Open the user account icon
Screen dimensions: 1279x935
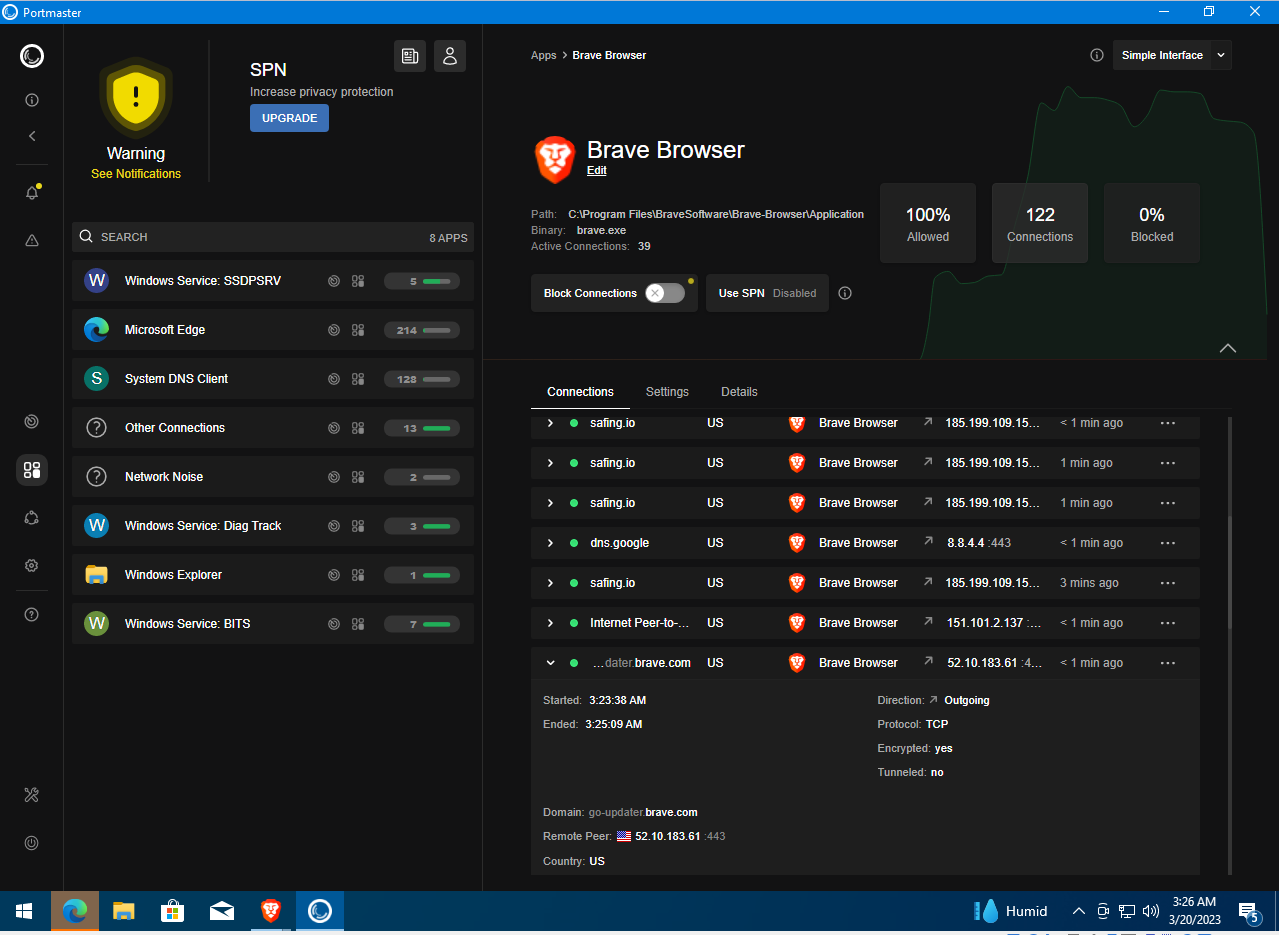[x=450, y=56]
